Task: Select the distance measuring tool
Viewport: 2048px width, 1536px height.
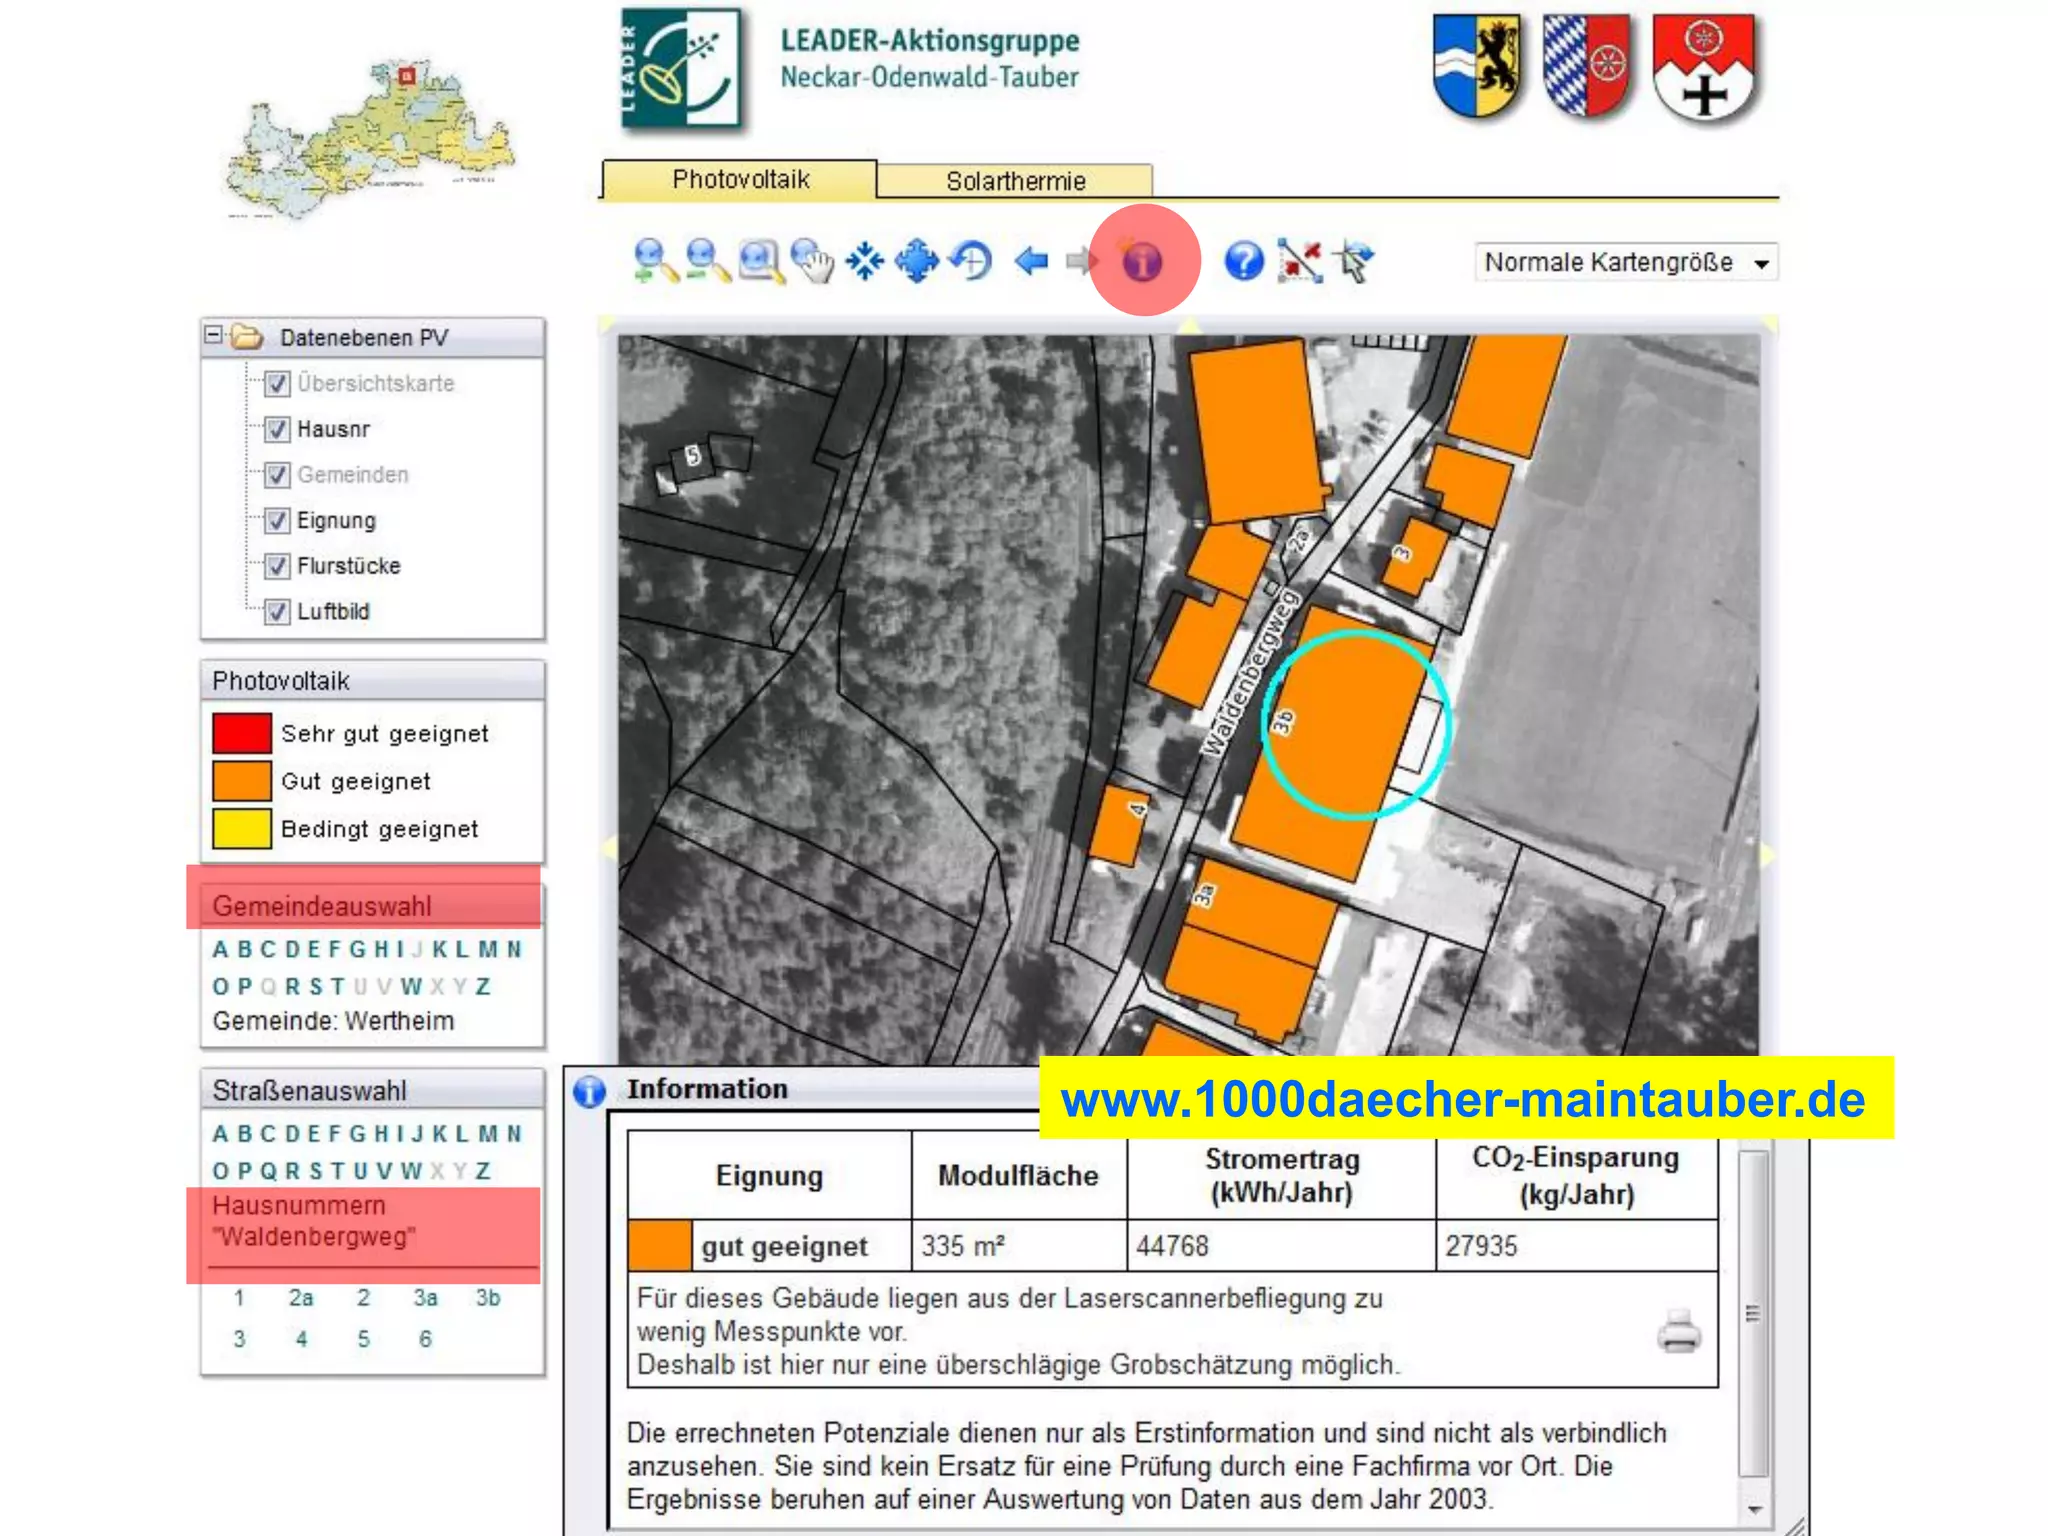Action: tap(1300, 261)
